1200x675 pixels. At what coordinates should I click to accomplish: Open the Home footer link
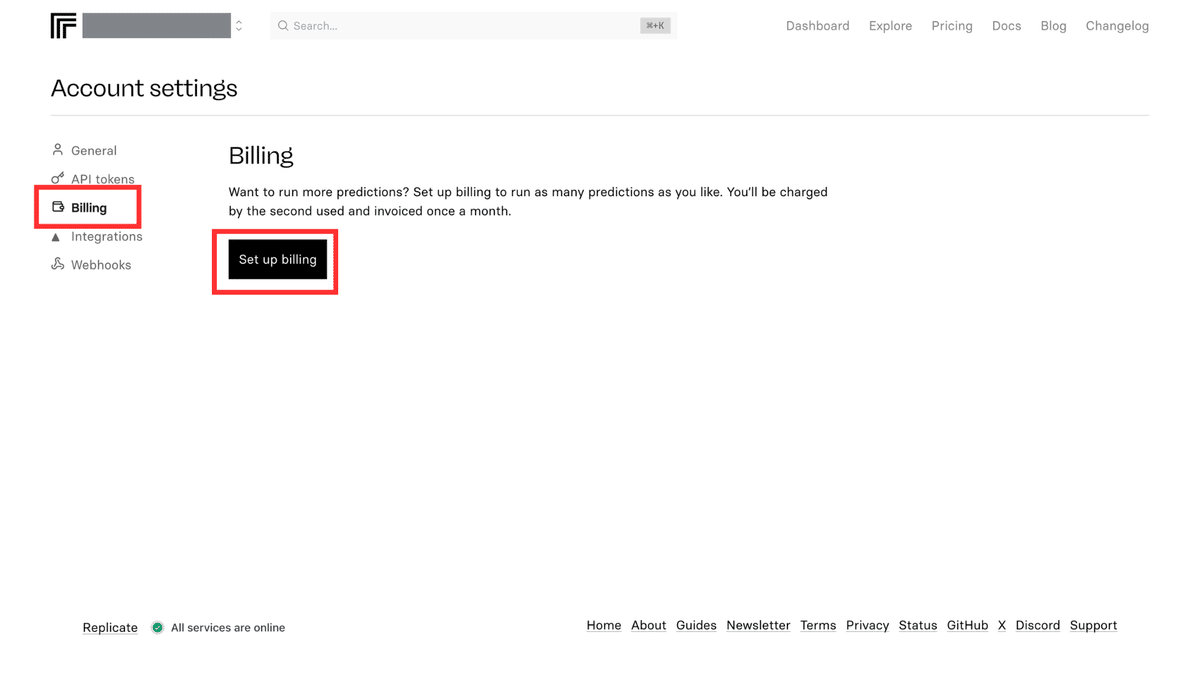(x=604, y=625)
